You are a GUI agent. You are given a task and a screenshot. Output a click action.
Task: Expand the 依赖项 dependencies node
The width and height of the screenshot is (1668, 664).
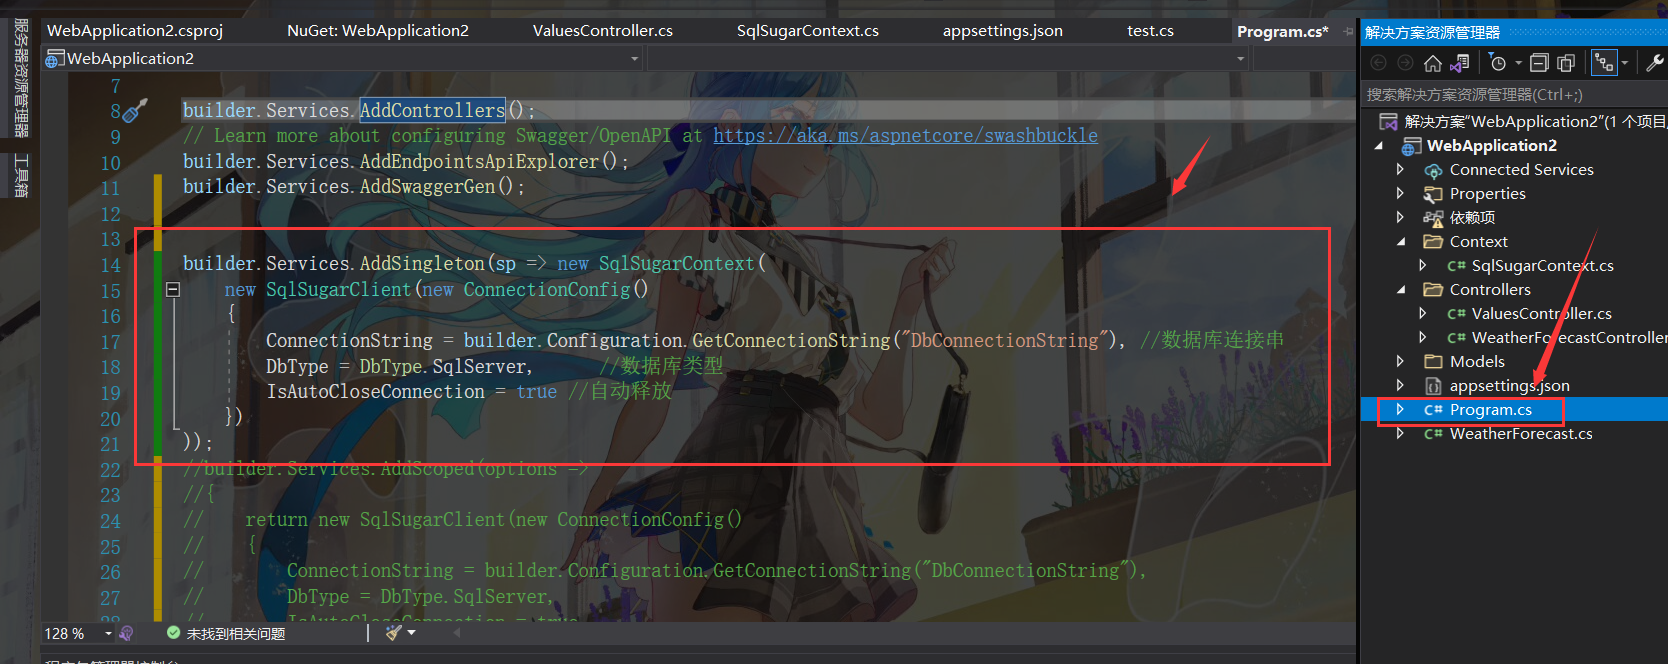point(1401,217)
